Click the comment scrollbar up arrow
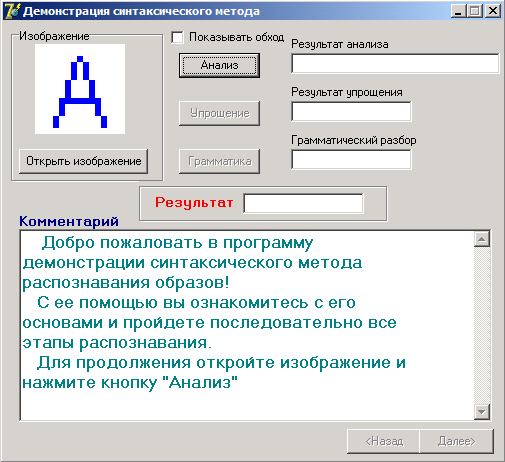This screenshot has height=462, width=505. 482,239
